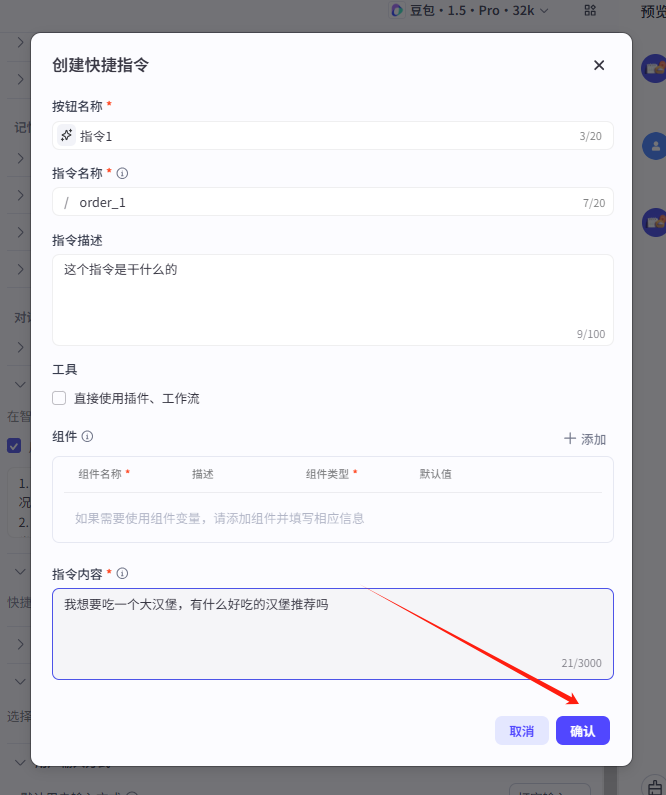Click the grid icon beside model selector
Viewport: 666px width, 795px height.
click(589, 10)
